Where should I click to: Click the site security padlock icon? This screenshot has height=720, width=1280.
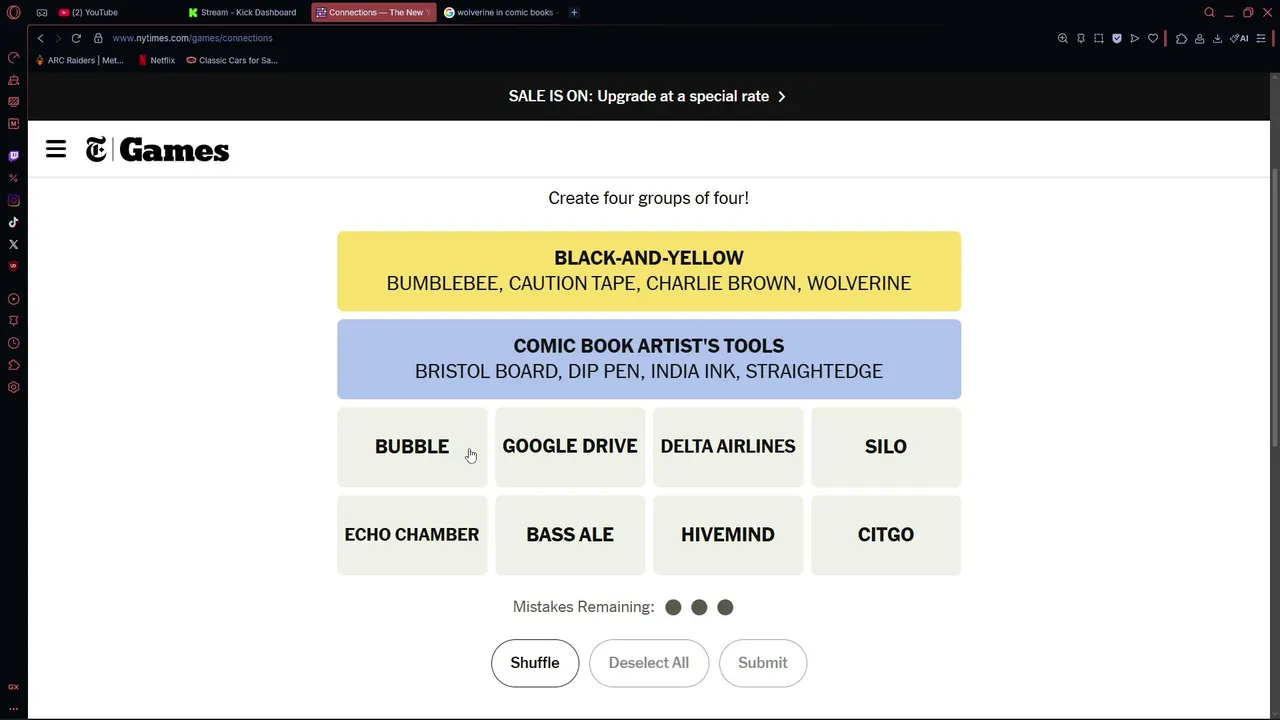[98, 38]
